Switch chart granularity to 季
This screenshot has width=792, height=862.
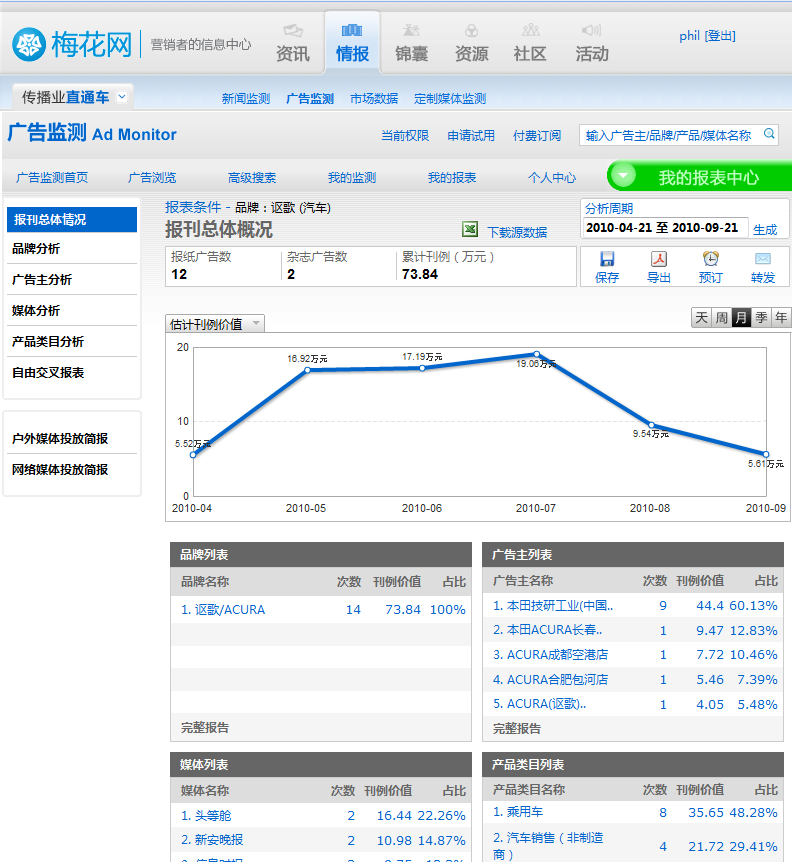[x=761, y=317]
